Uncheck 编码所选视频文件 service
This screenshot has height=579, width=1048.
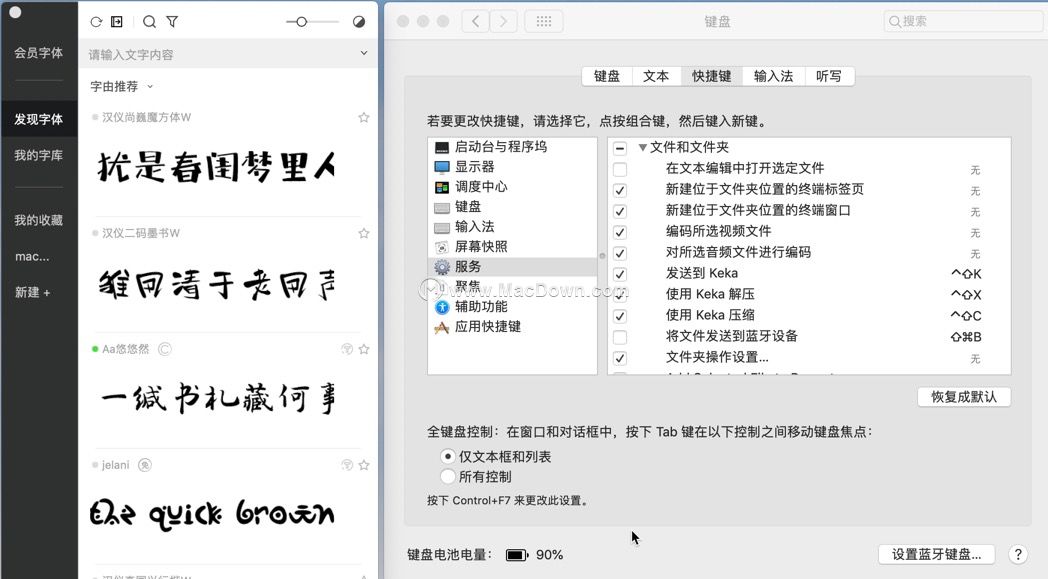pos(620,233)
